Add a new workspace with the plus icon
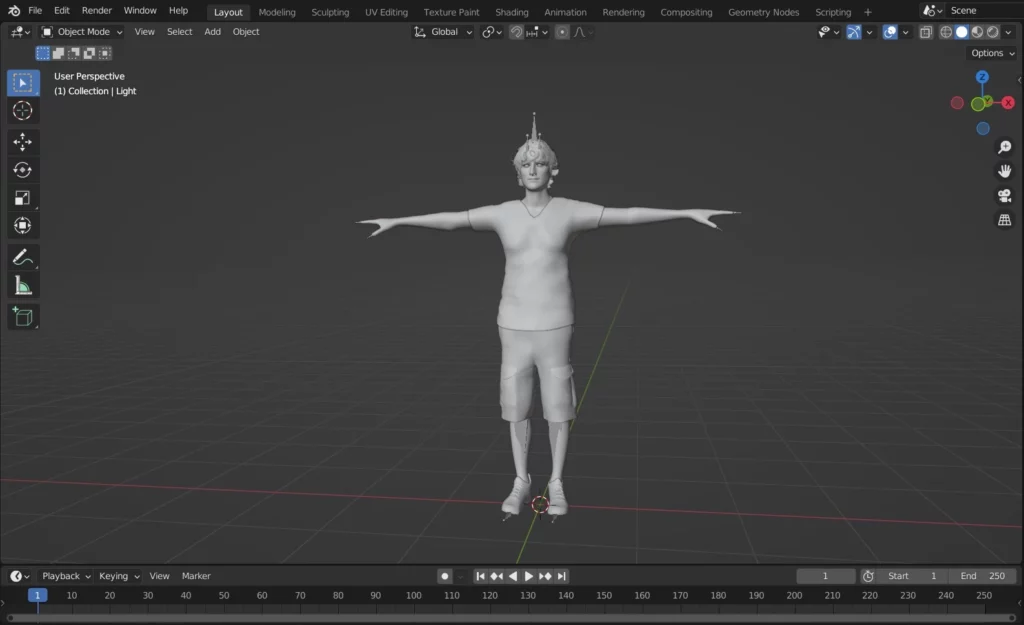This screenshot has height=625, width=1024. tap(868, 12)
